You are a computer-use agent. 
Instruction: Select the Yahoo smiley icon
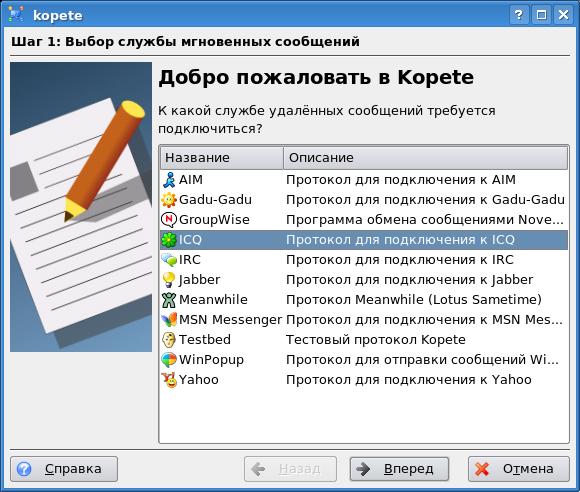tap(169, 380)
